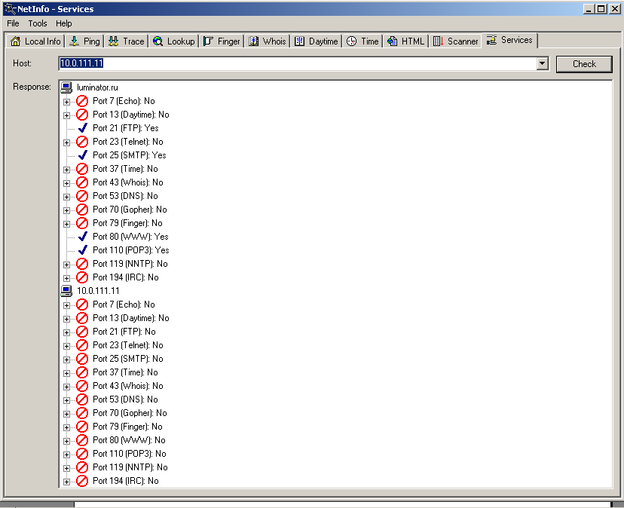624x508 pixels.
Task: Click the Services tab icon
Action: click(492, 40)
